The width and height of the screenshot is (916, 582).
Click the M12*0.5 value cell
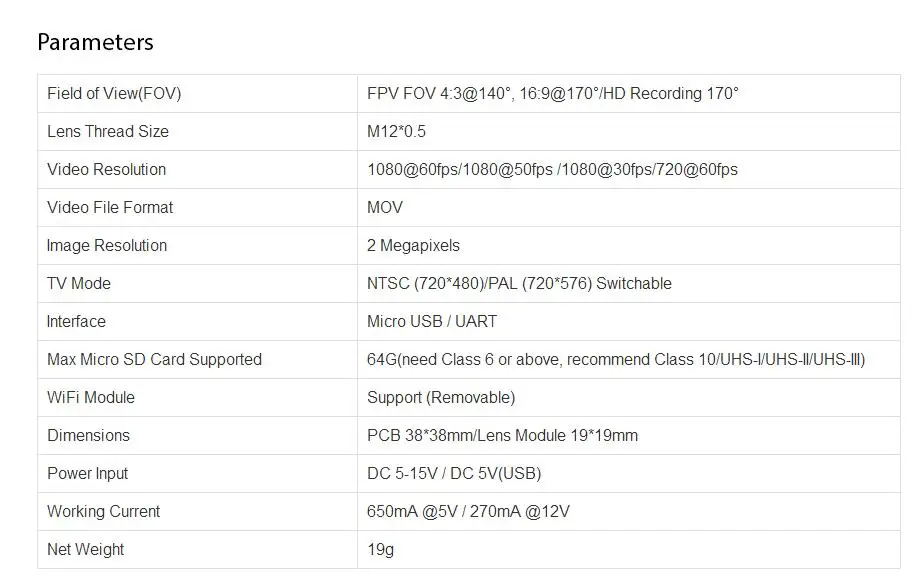click(629, 131)
